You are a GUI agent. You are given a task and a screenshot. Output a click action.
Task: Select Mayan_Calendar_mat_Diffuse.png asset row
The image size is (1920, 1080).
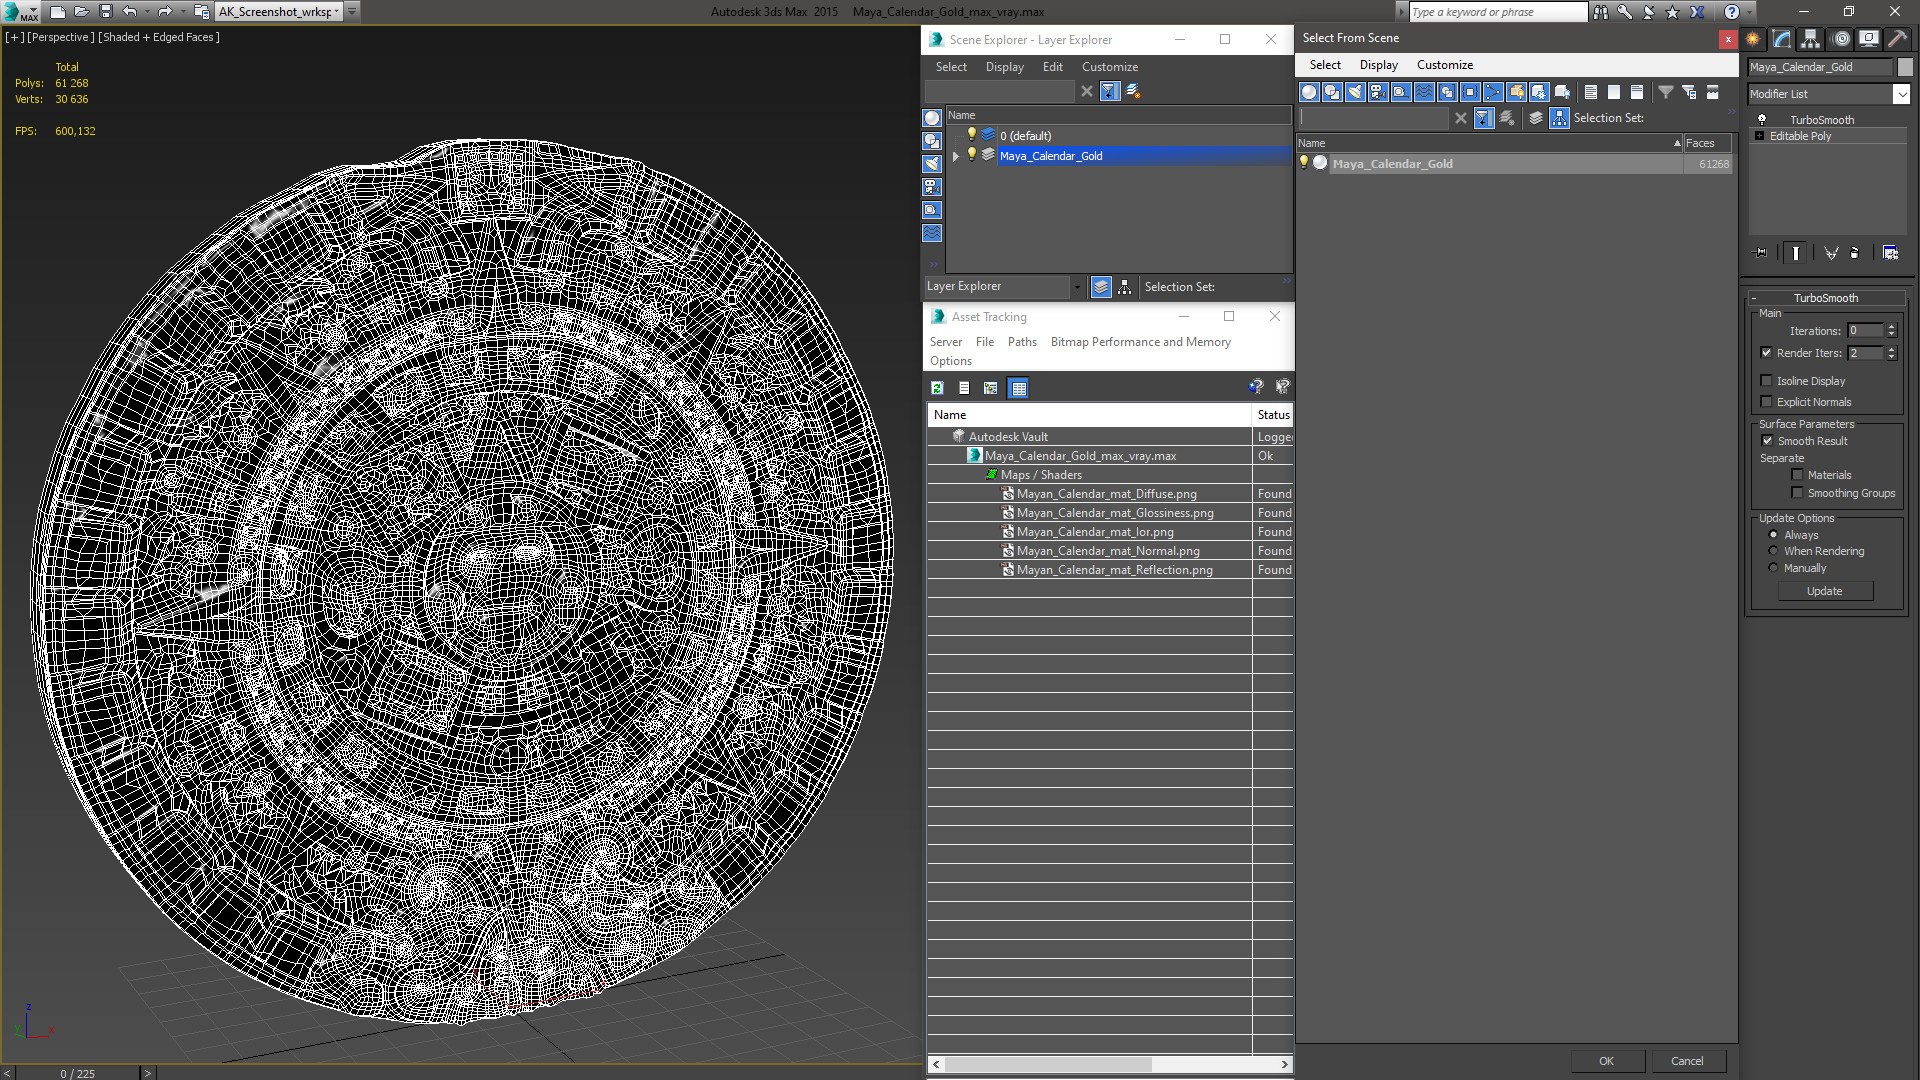[x=1106, y=494]
